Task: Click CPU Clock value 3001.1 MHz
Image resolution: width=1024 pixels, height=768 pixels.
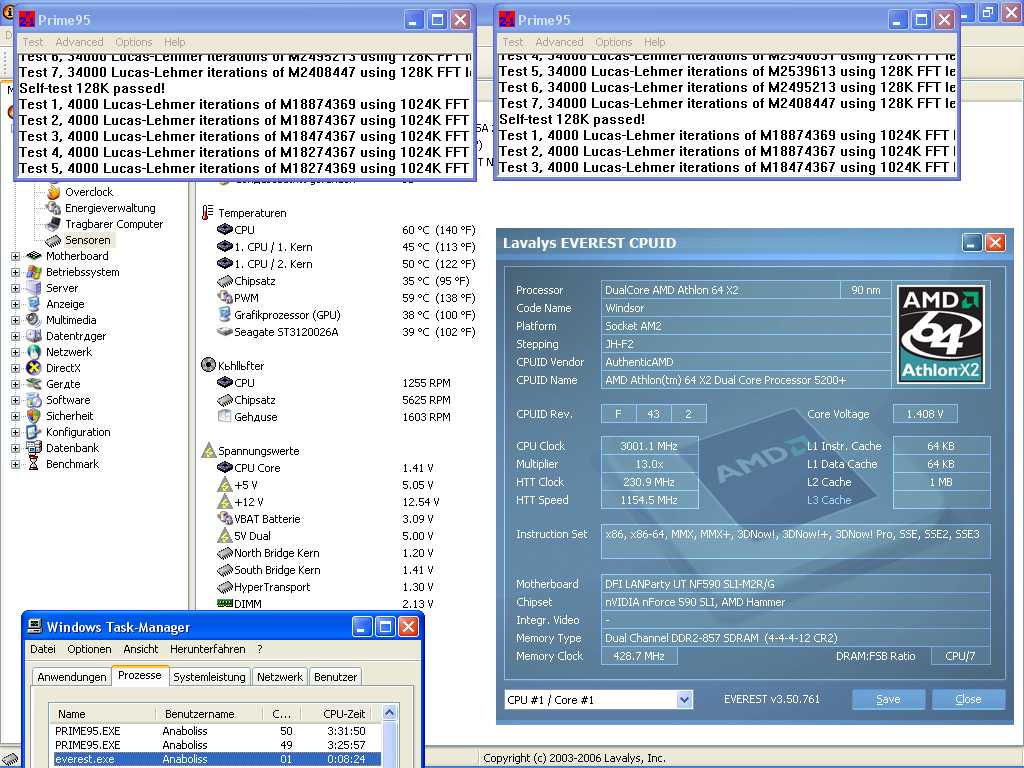Action: [x=649, y=446]
